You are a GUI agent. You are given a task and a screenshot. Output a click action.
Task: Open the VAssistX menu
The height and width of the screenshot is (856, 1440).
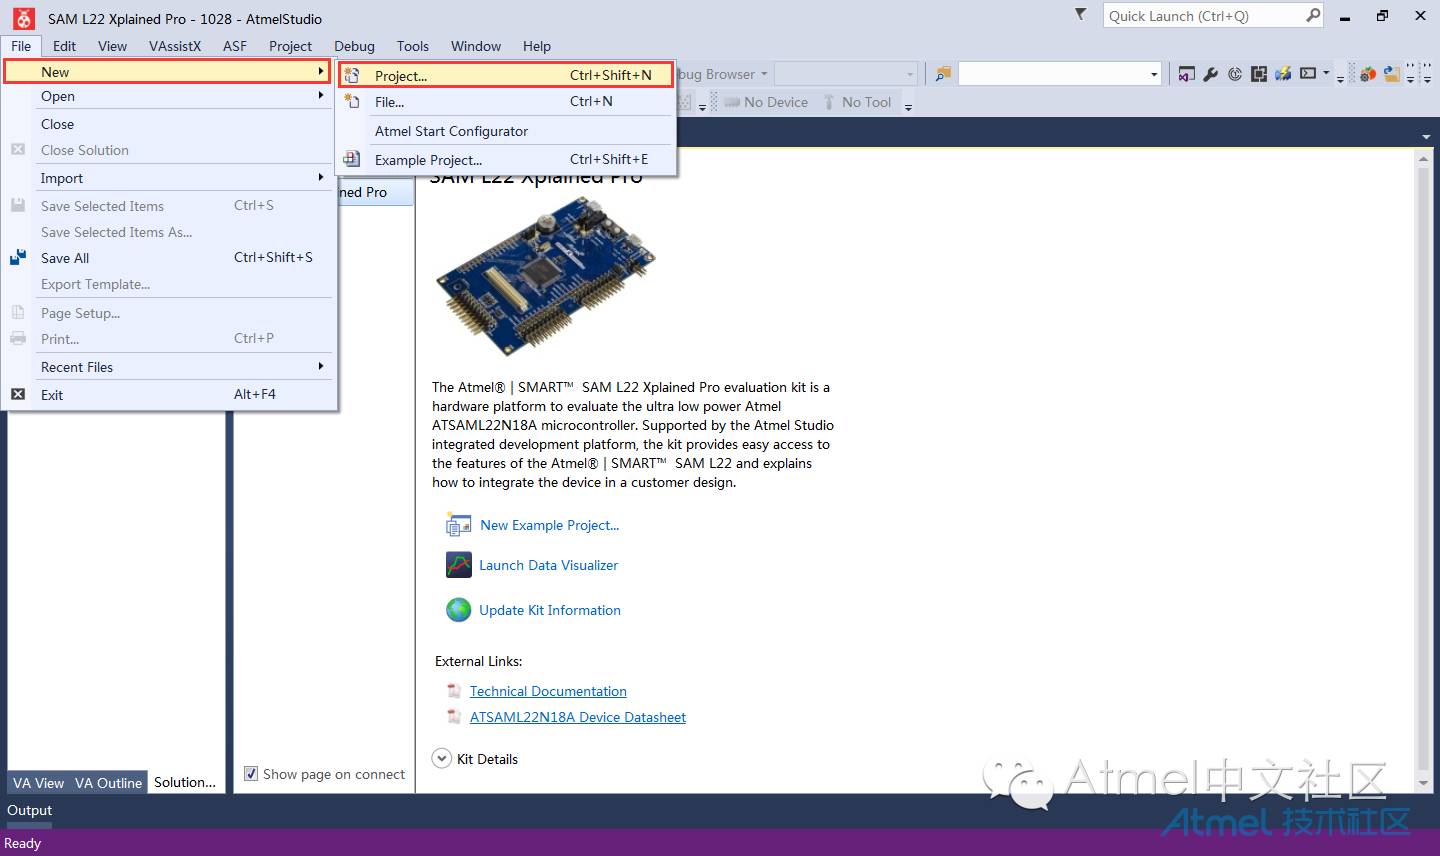[x=175, y=46]
